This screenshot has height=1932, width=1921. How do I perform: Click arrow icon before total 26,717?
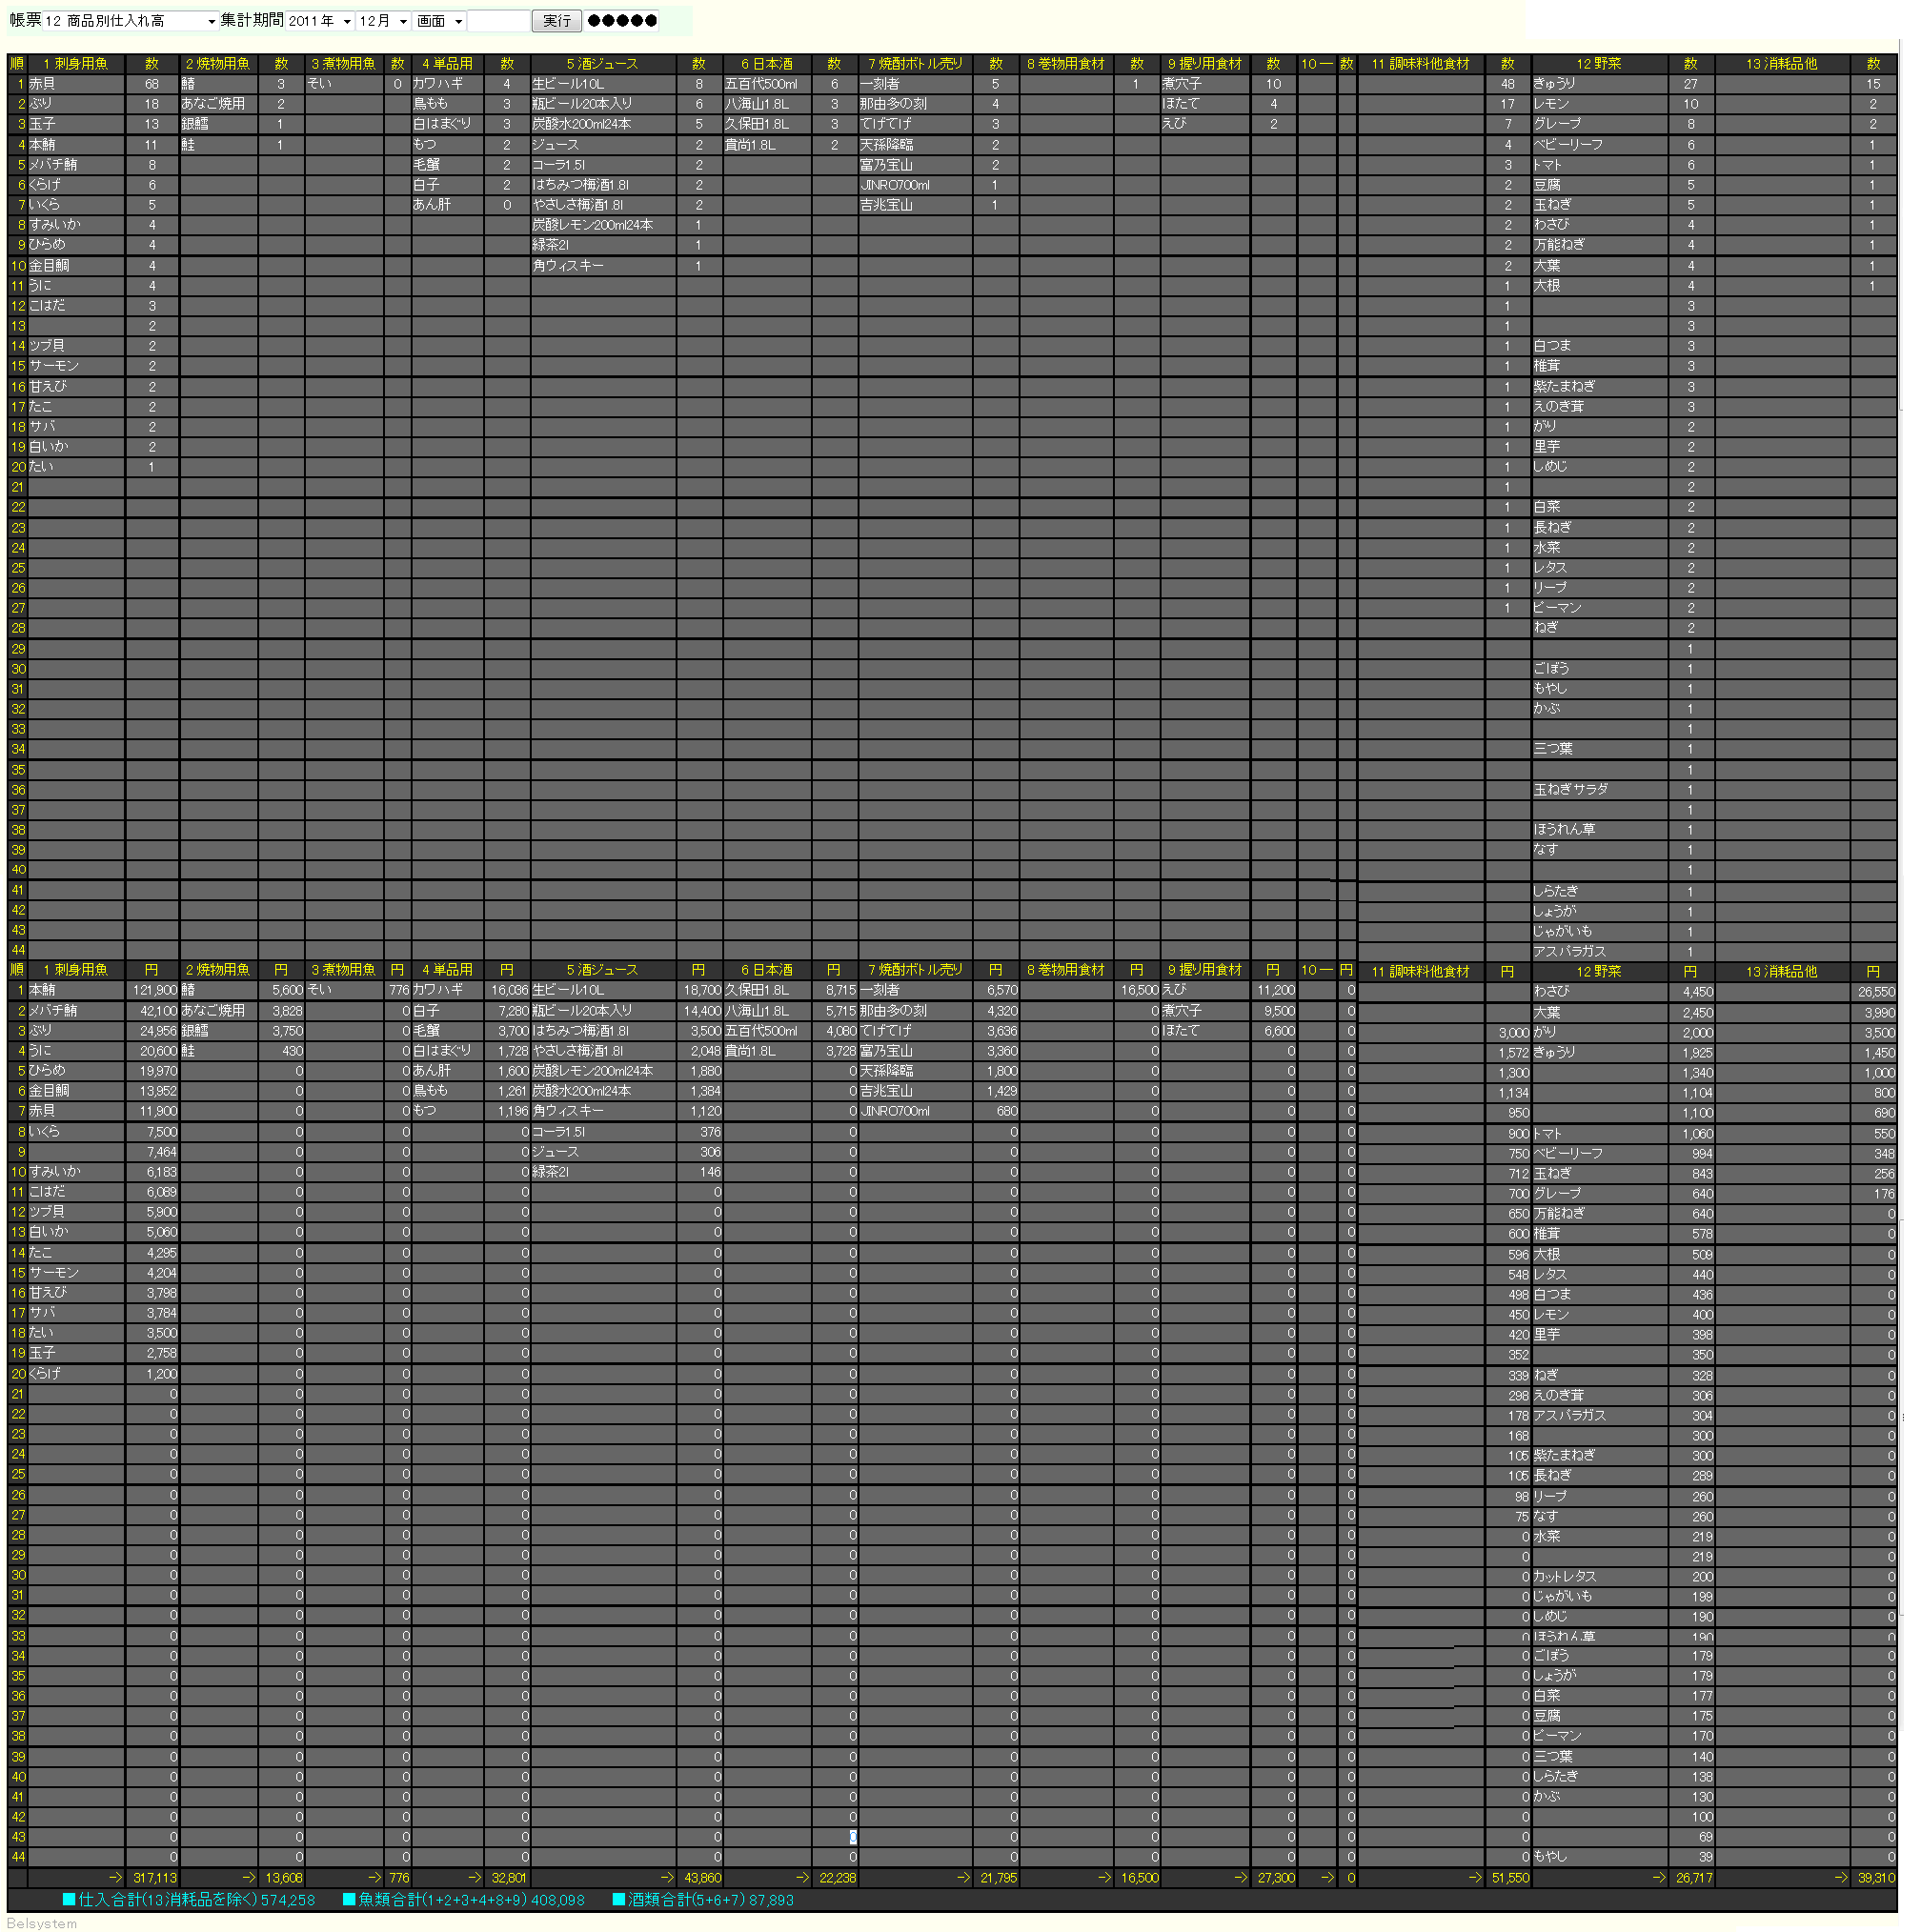[1659, 1878]
